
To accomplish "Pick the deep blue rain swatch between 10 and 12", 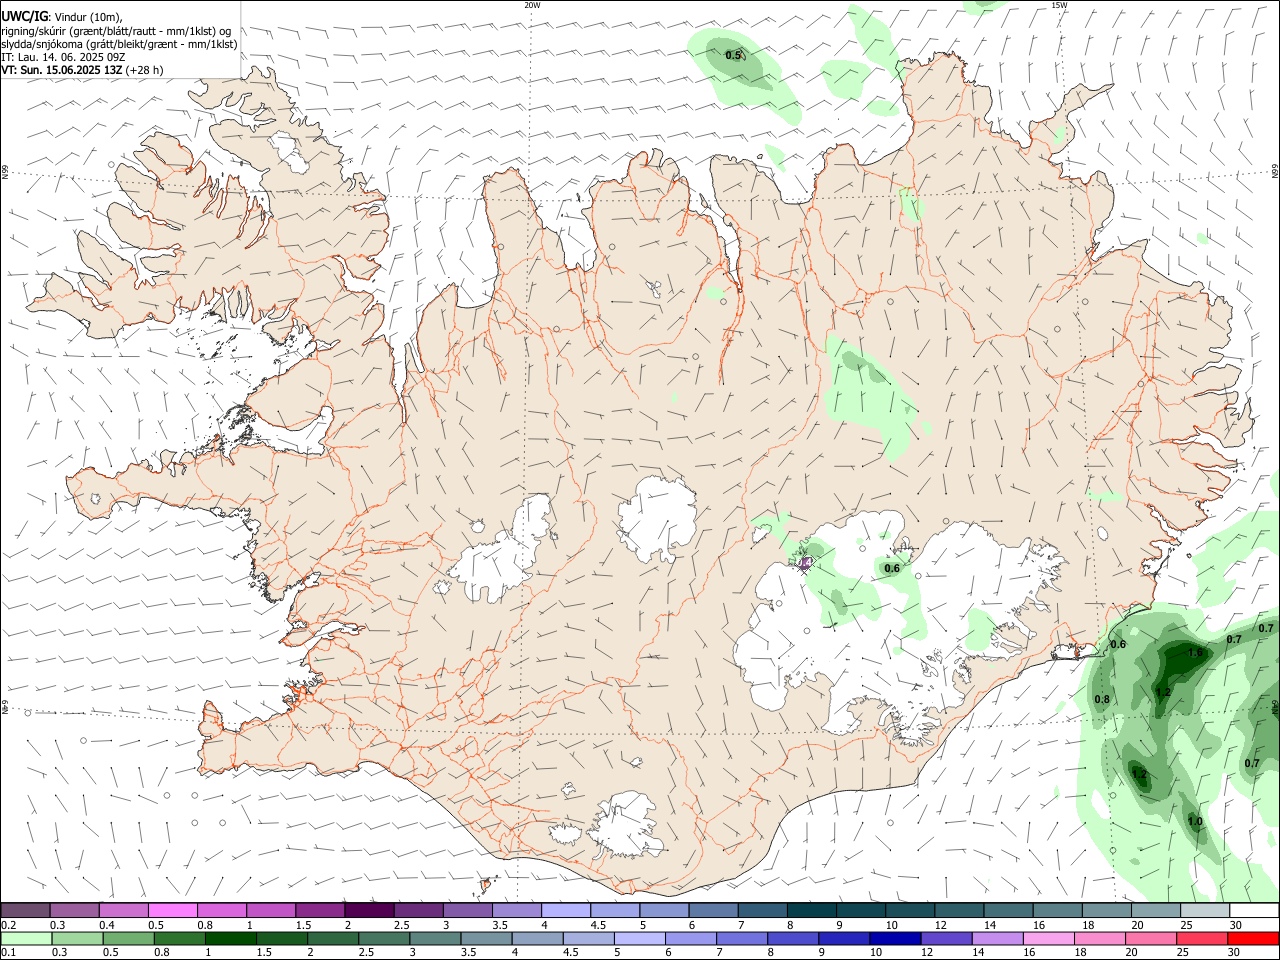I will (x=896, y=939).
